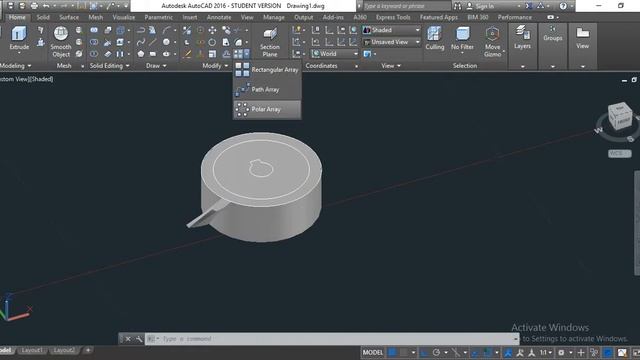This screenshot has width=640, height=360.
Task: Click the Culling selection icon
Action: click(x=434, y=38)
